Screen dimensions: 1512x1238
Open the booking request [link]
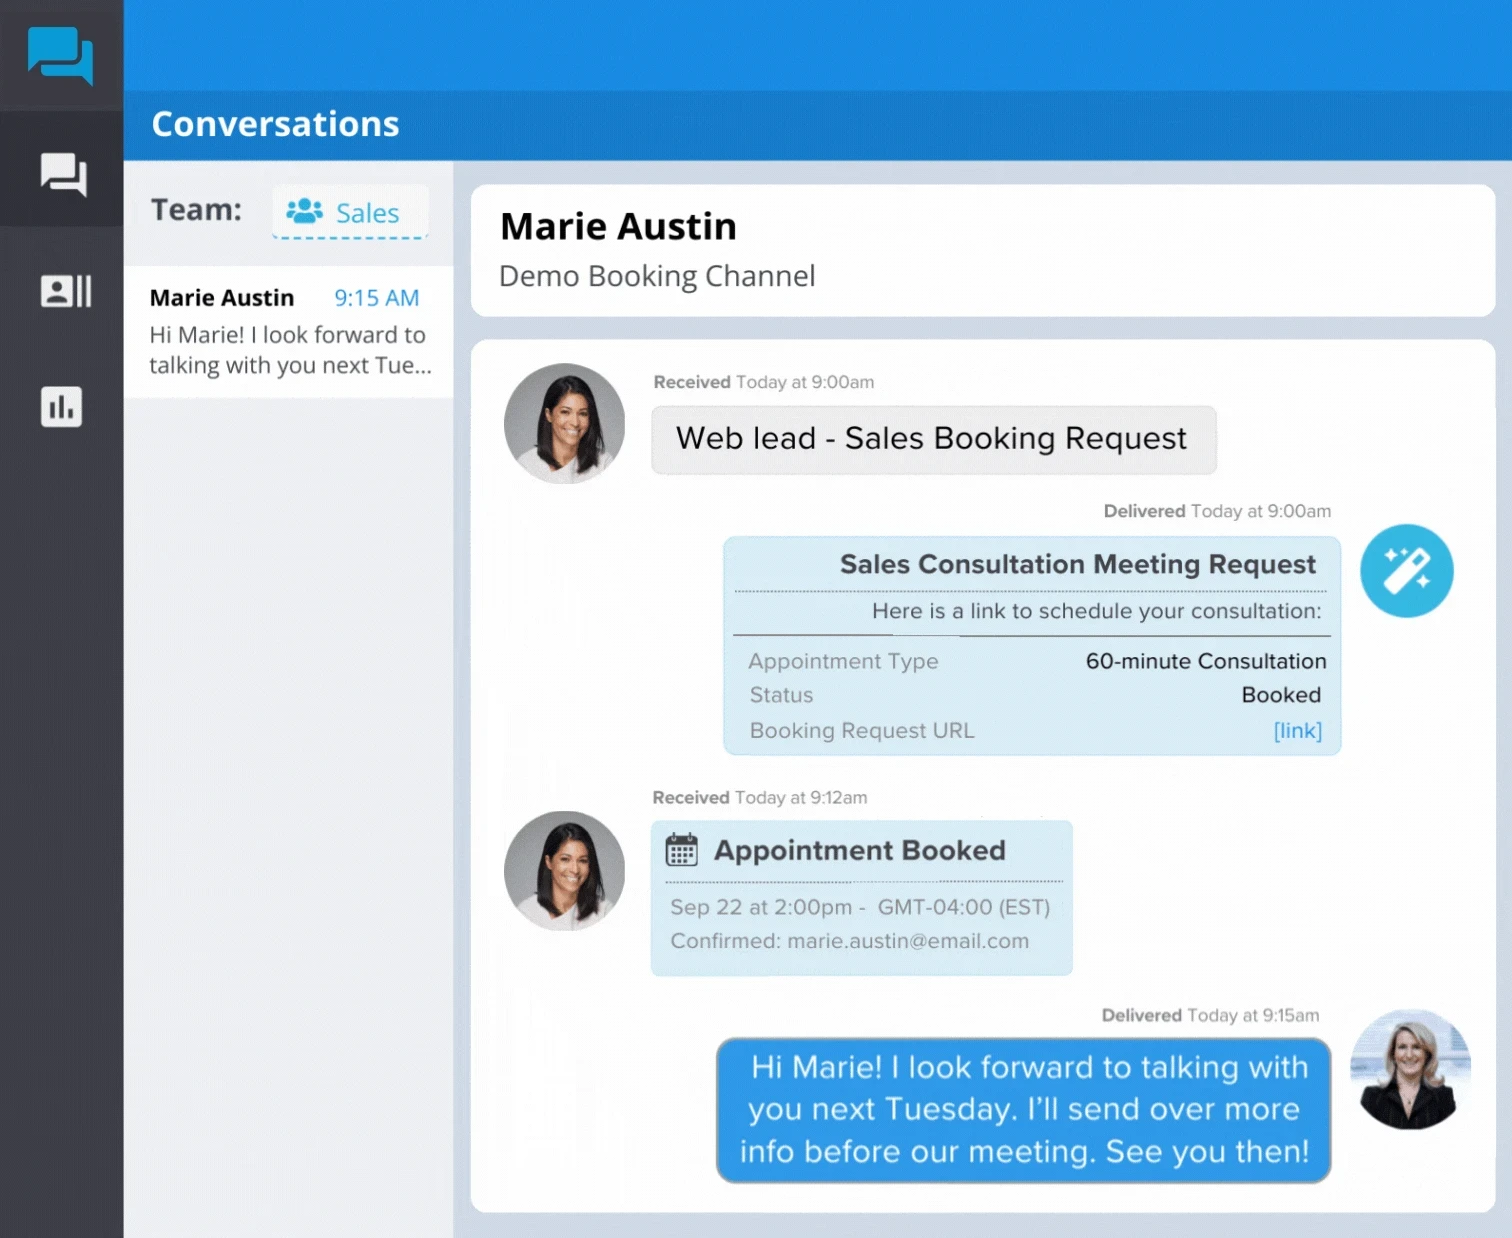point(1297,731)
